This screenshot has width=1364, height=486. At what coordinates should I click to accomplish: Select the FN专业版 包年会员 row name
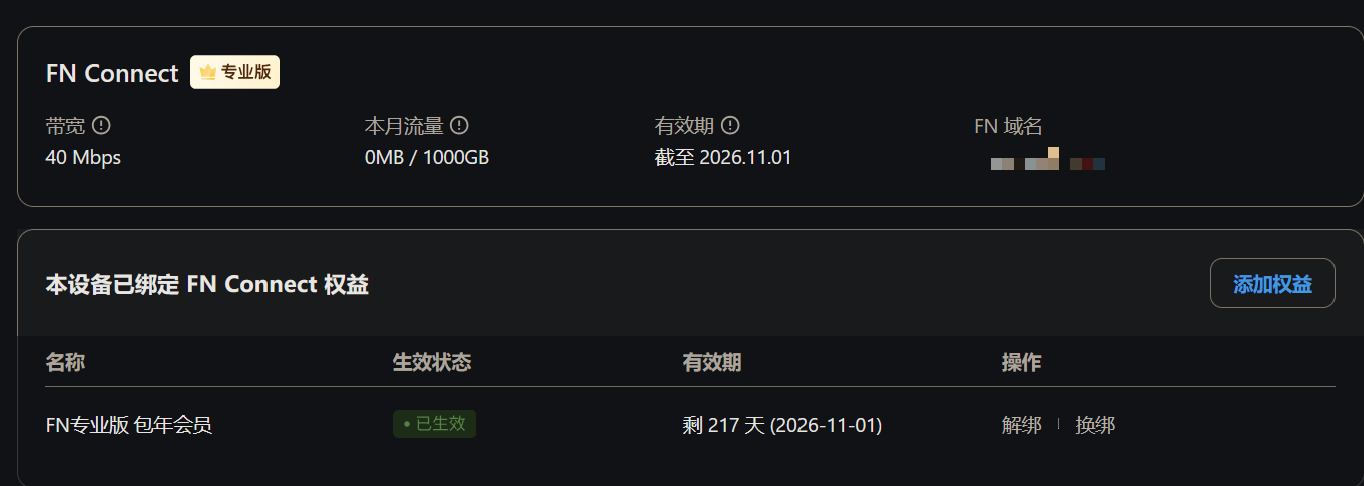[x=129, y=425]
